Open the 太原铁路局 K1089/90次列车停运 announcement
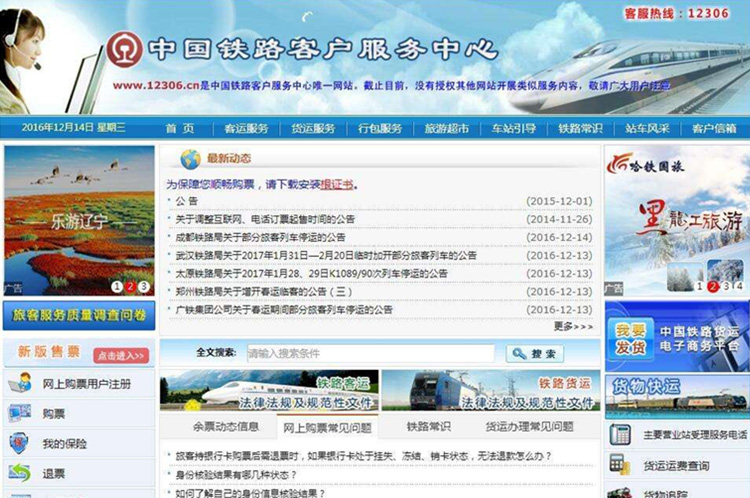750x498 pixels. [311, 274]
